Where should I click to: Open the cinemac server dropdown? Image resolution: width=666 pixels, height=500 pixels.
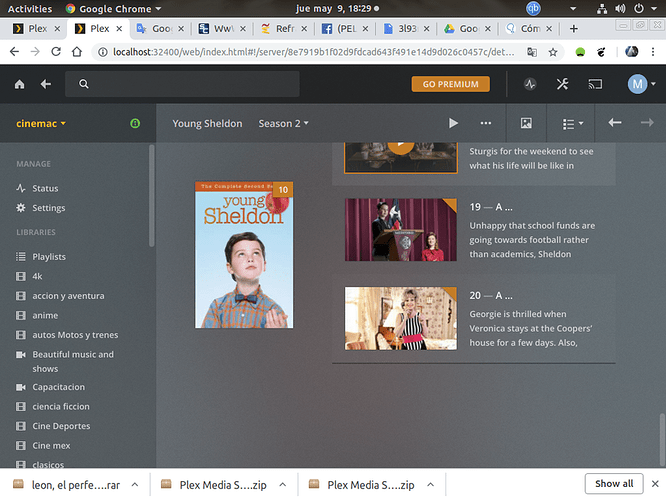click(41, 123)
